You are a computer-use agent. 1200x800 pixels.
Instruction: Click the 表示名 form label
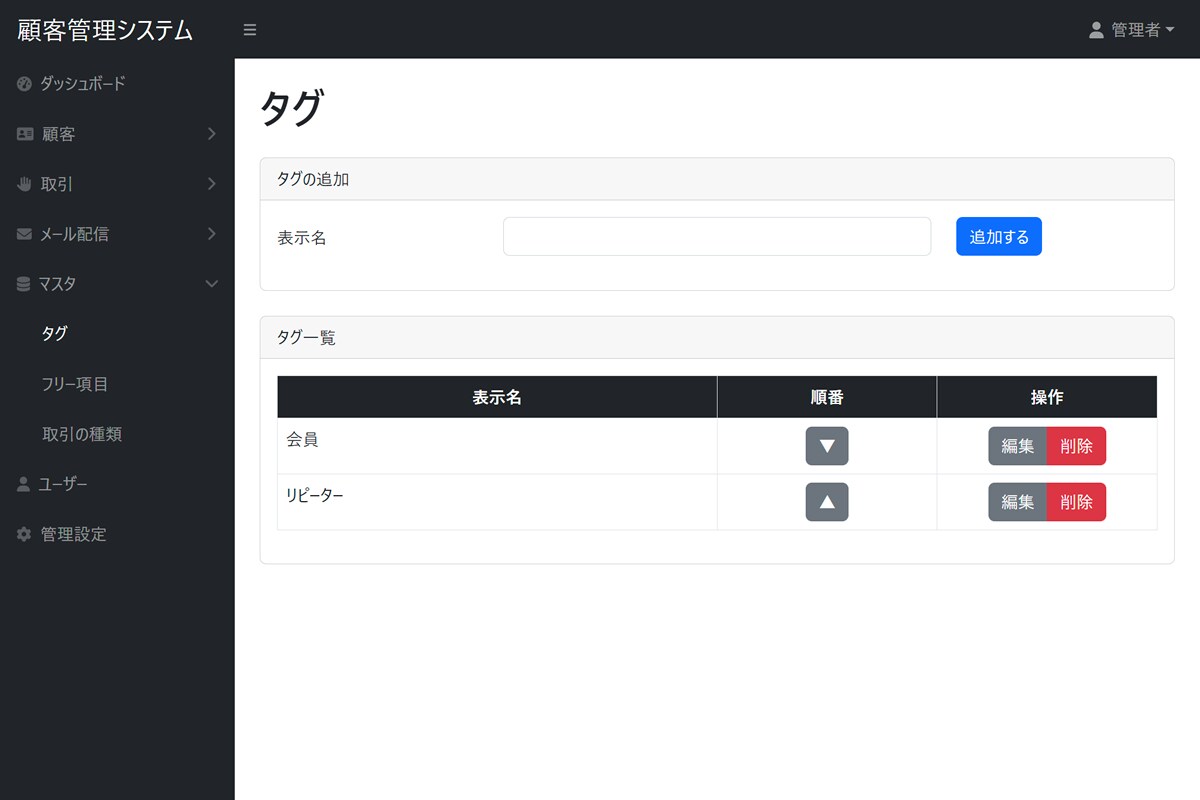302,238
